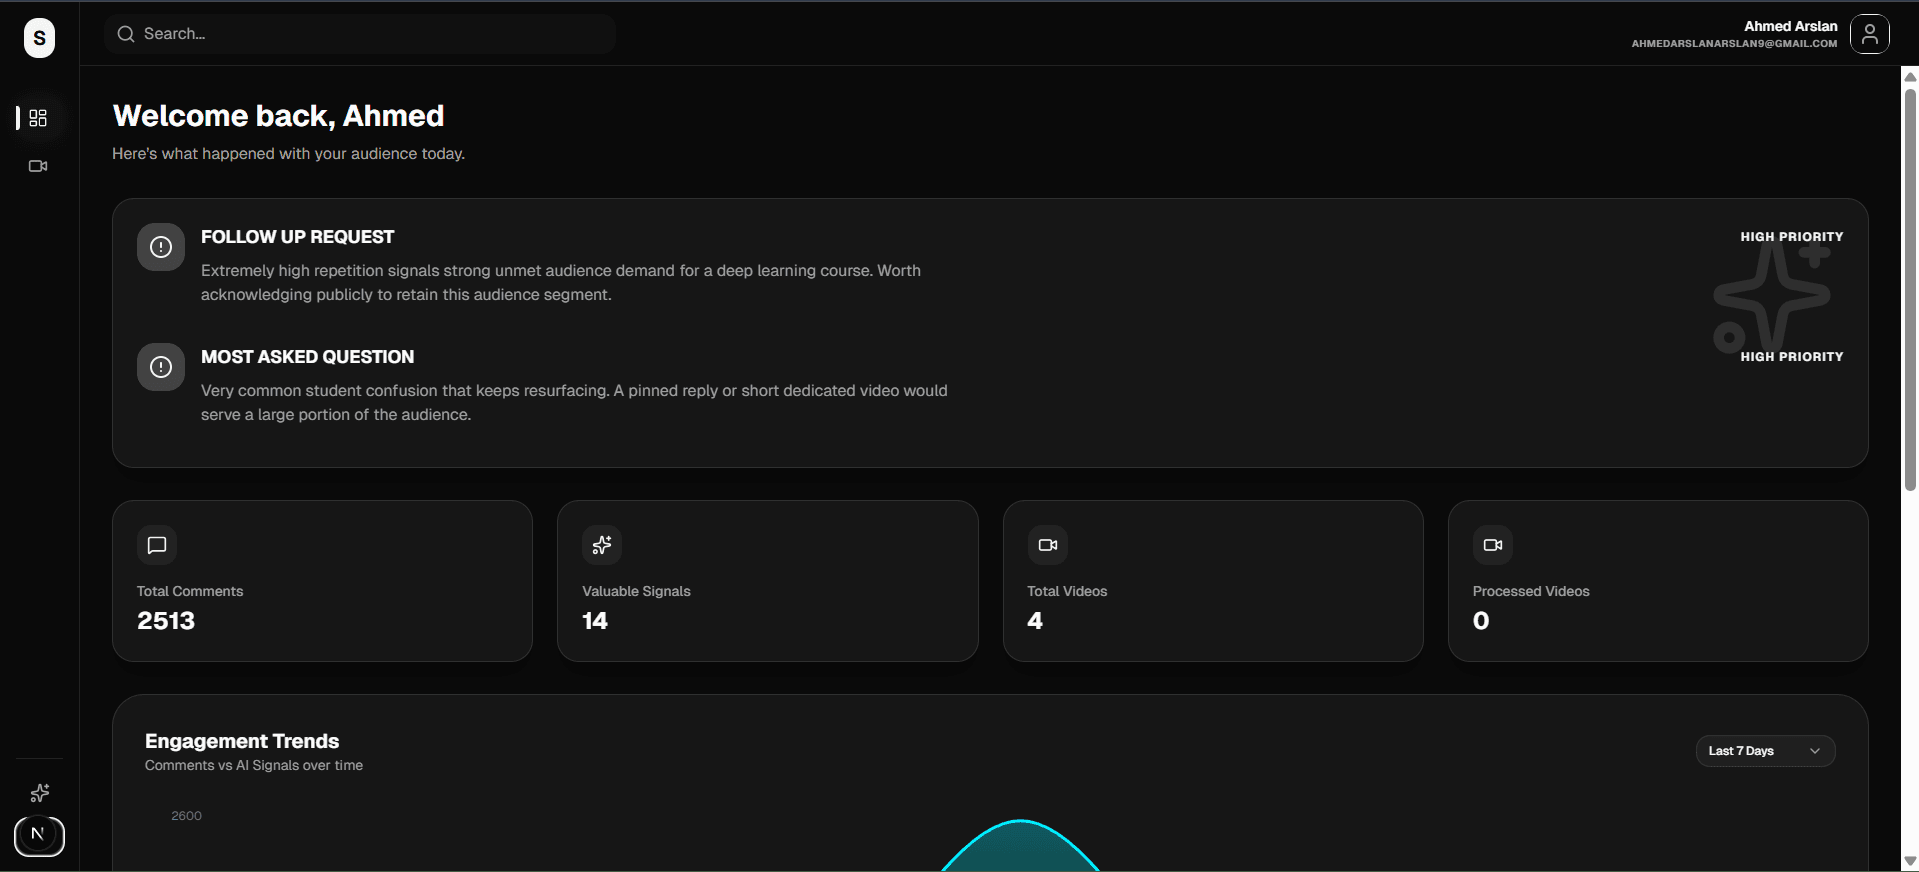Image resolution: width=1919 pixels, height=872 pixels.
Task: Click the vertical scrollbar thumb
Action: point(1910,290)
